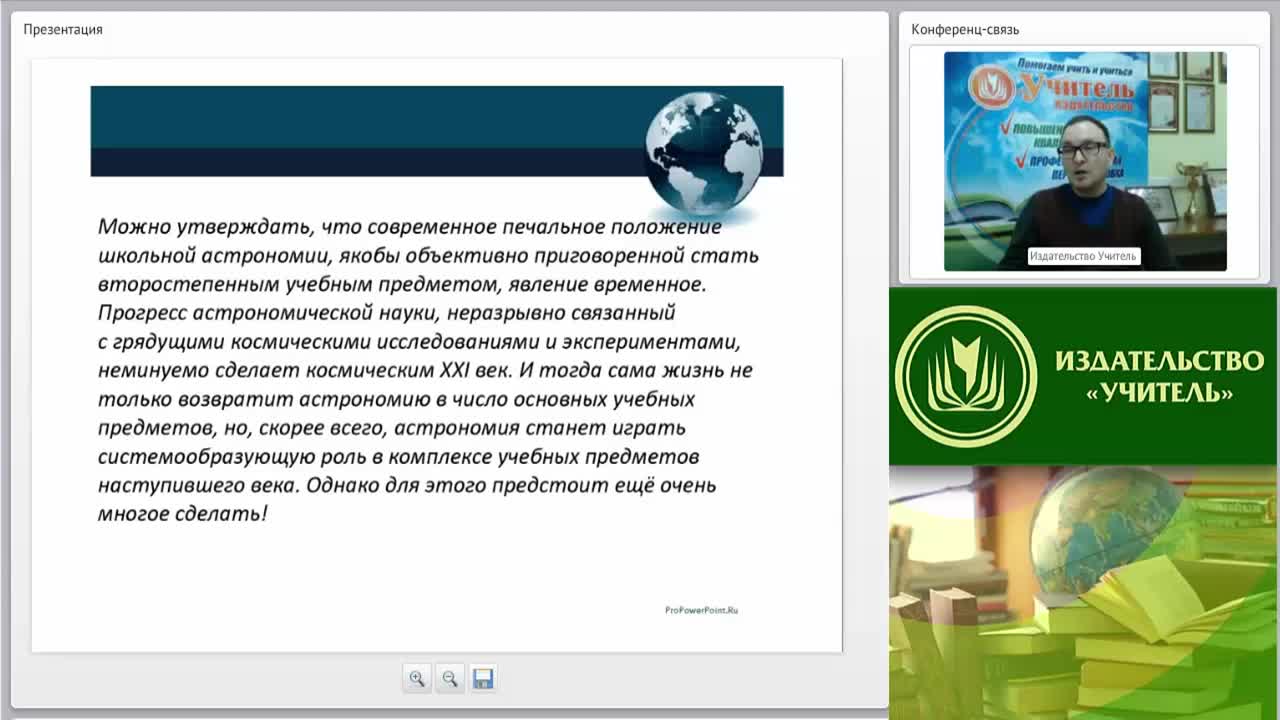This screenshot has height=720, width=1280.
Task: Save the presentation with floppy disk icon
Action: [483, 679]
